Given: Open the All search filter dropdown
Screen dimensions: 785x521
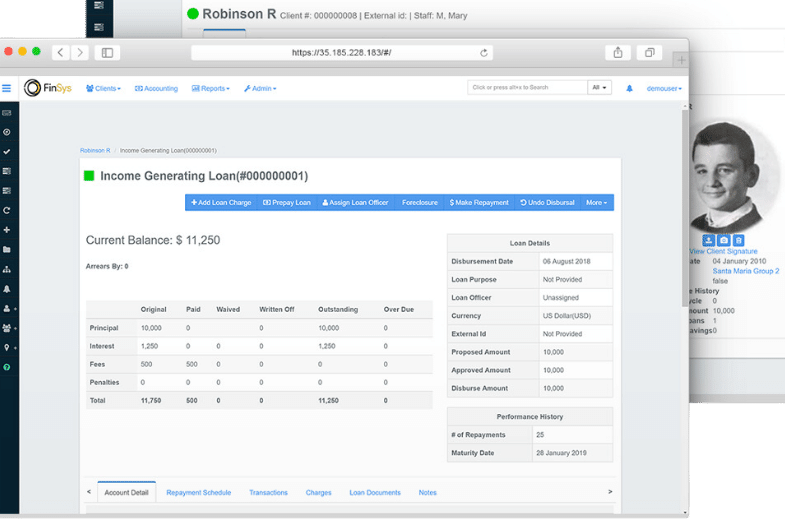Looking at the screenshot, I should (599, 88).
